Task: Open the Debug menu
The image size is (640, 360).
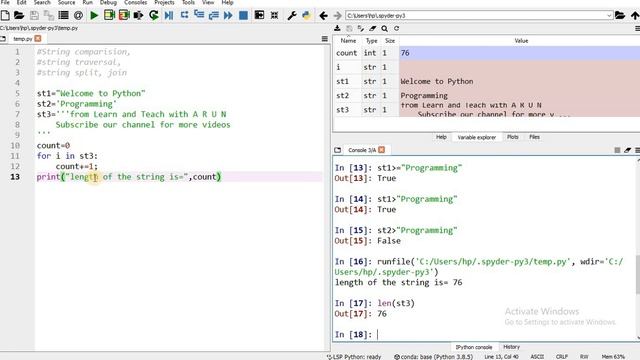Action: (x=108, y=2)
